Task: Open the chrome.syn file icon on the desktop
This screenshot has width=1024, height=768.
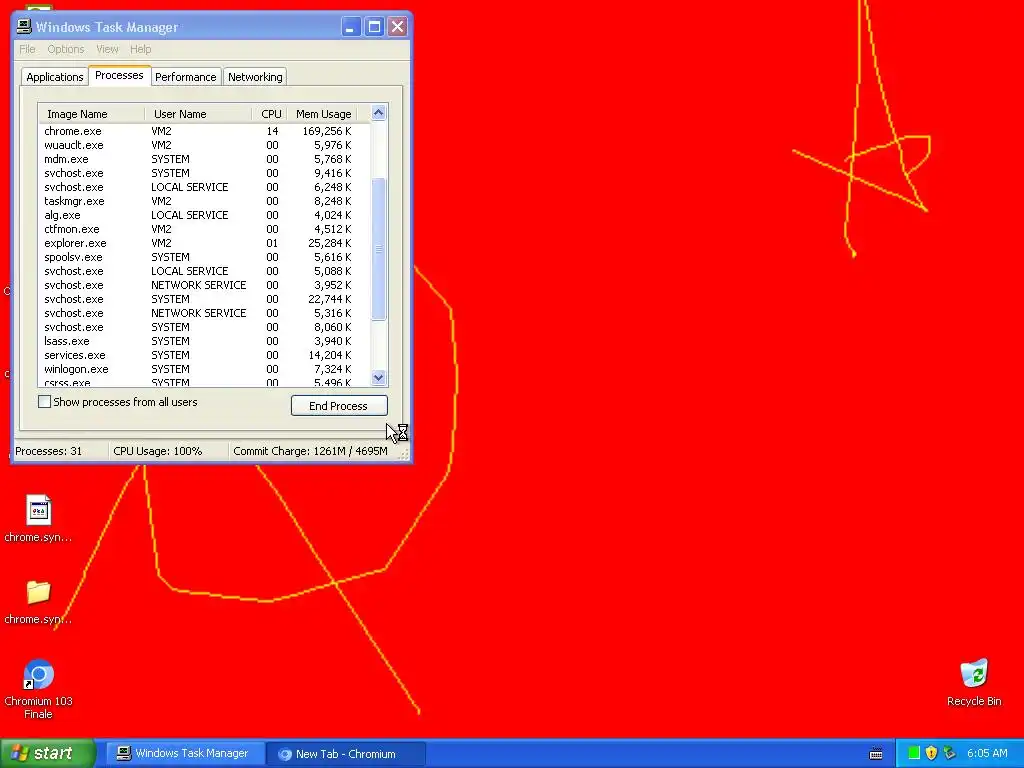Action: 38,519
